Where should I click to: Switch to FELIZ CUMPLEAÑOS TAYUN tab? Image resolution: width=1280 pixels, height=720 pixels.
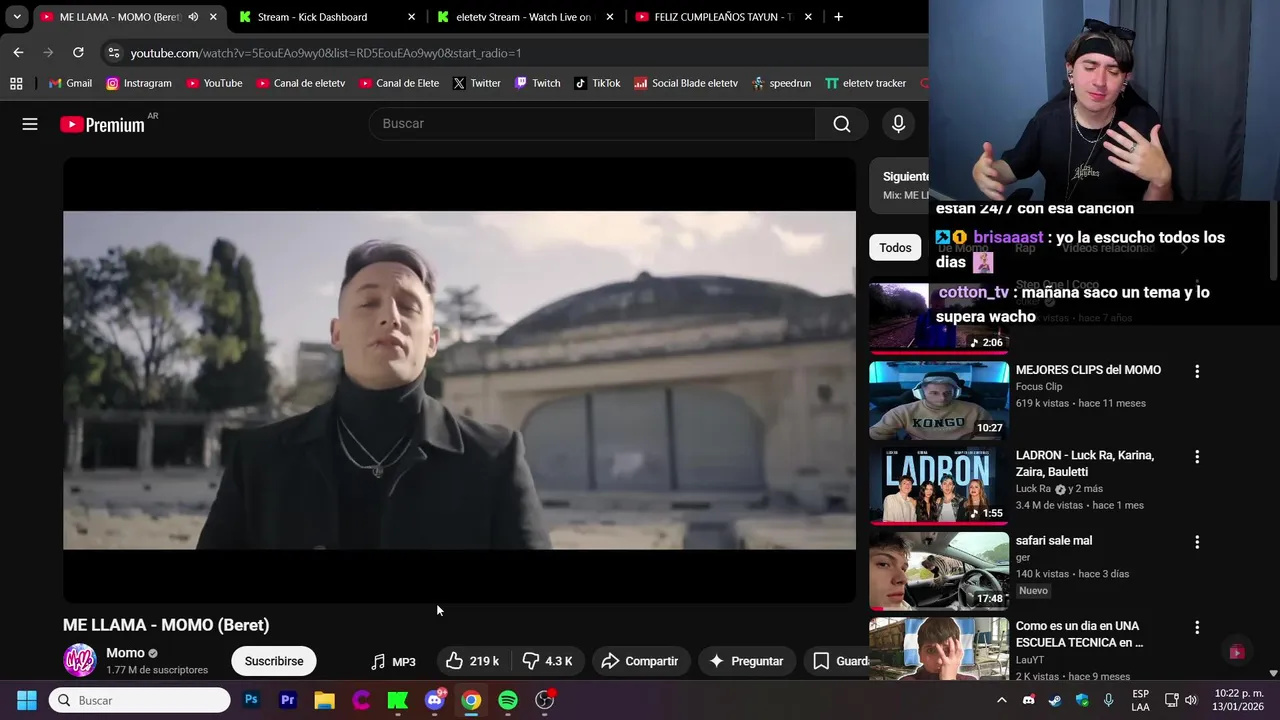723,17
